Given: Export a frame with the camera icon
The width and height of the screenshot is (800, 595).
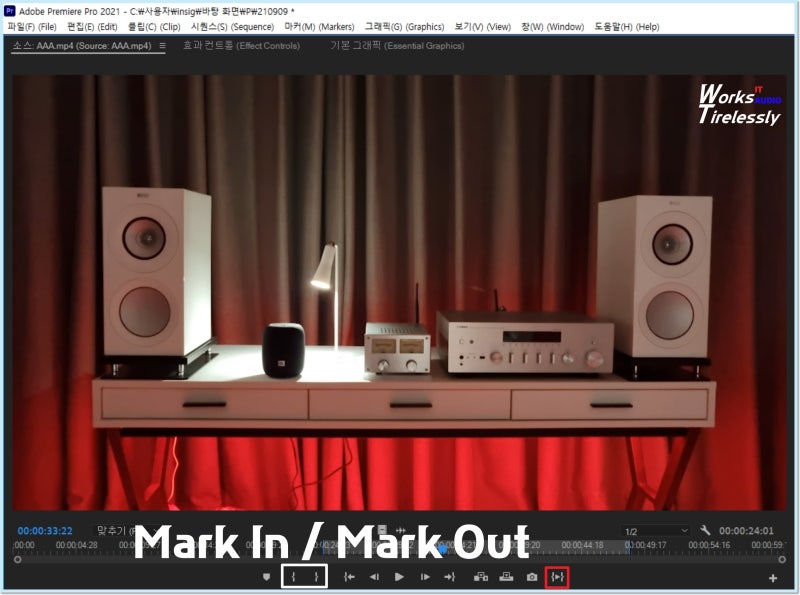Looking at the screenshot, I should coord(532,577).
